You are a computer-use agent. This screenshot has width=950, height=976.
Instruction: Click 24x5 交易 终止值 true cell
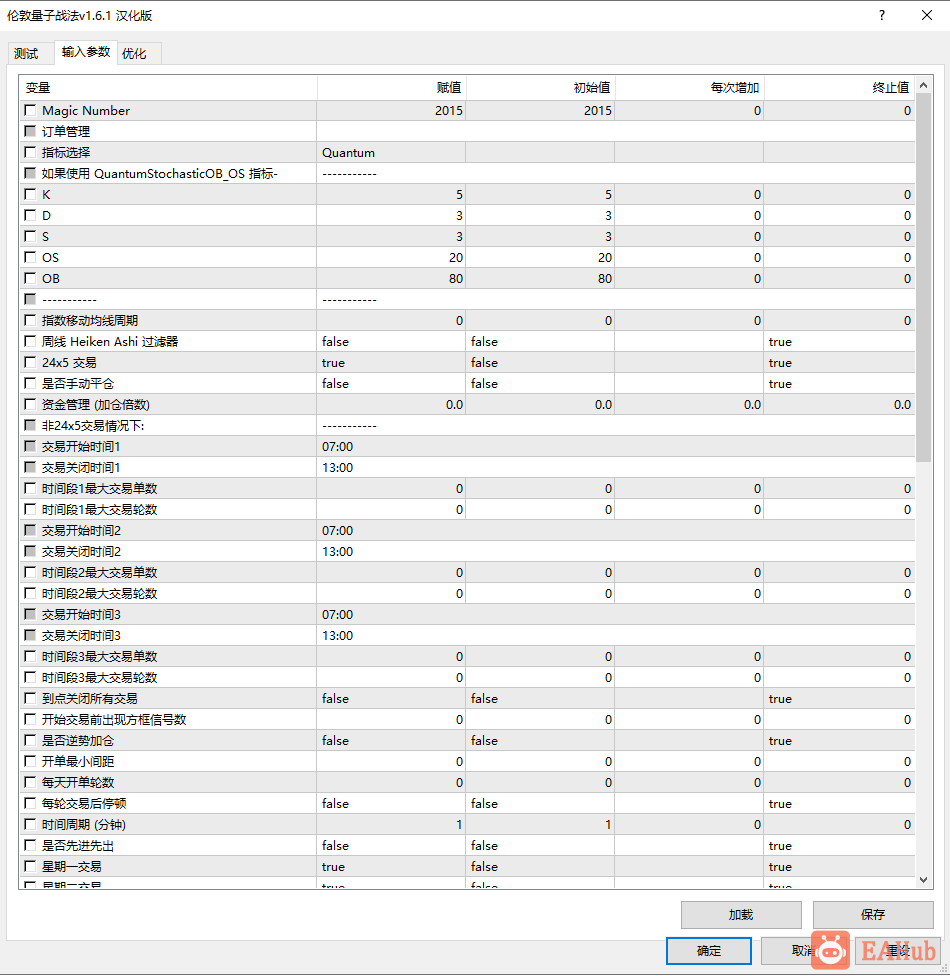(x=839, y=362)
